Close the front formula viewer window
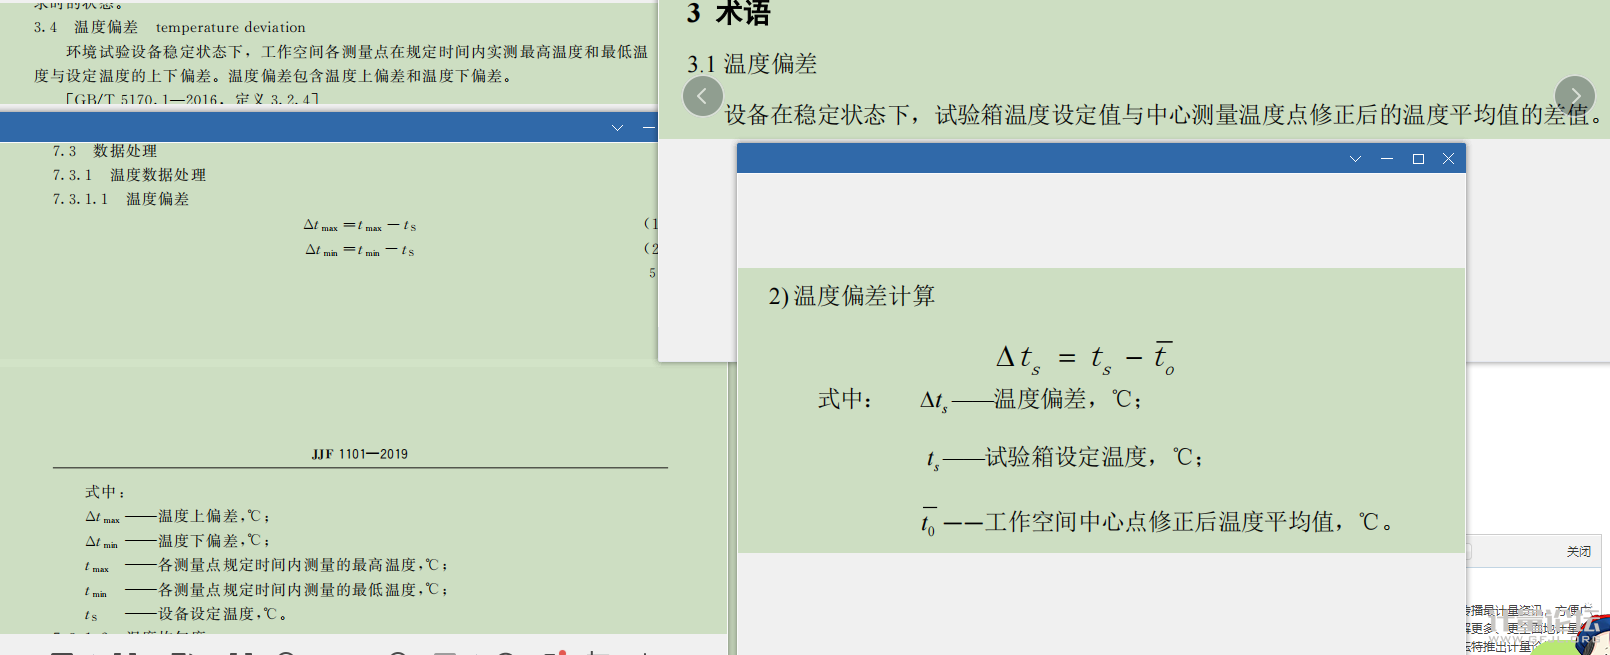The image size is (1610, 655). (x=1448, y=159)
